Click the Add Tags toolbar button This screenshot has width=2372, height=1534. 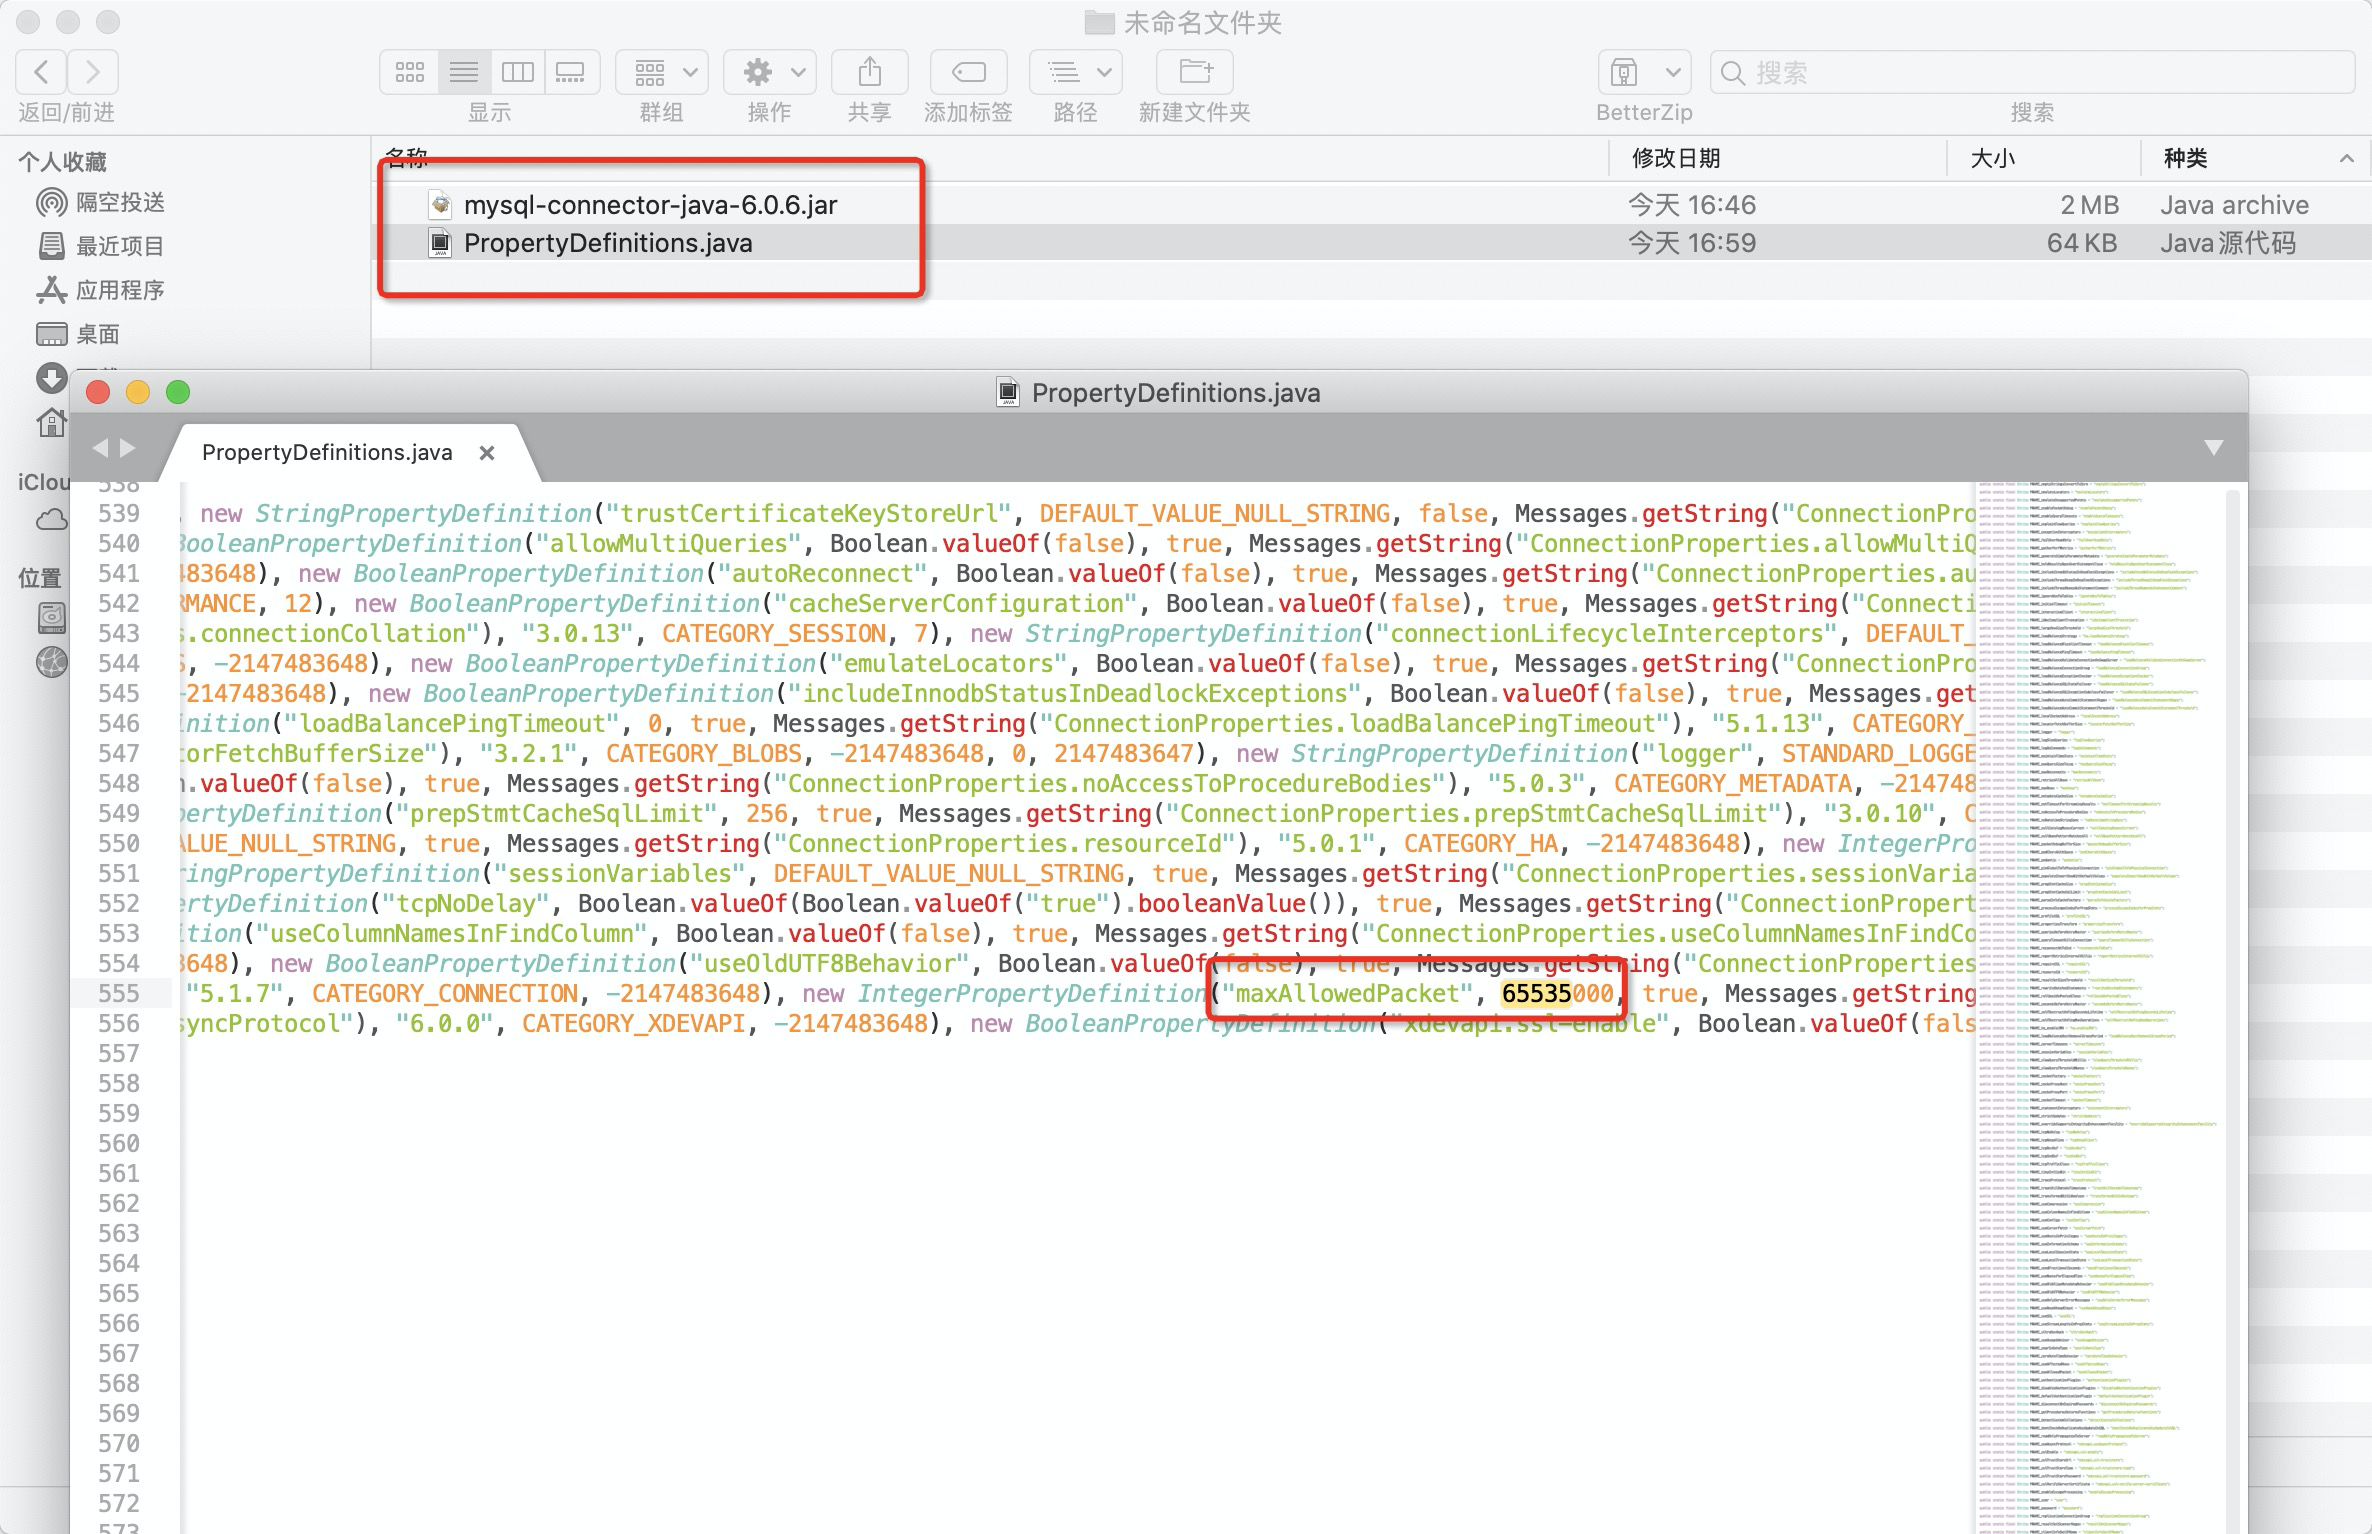[x=968, y=72]
